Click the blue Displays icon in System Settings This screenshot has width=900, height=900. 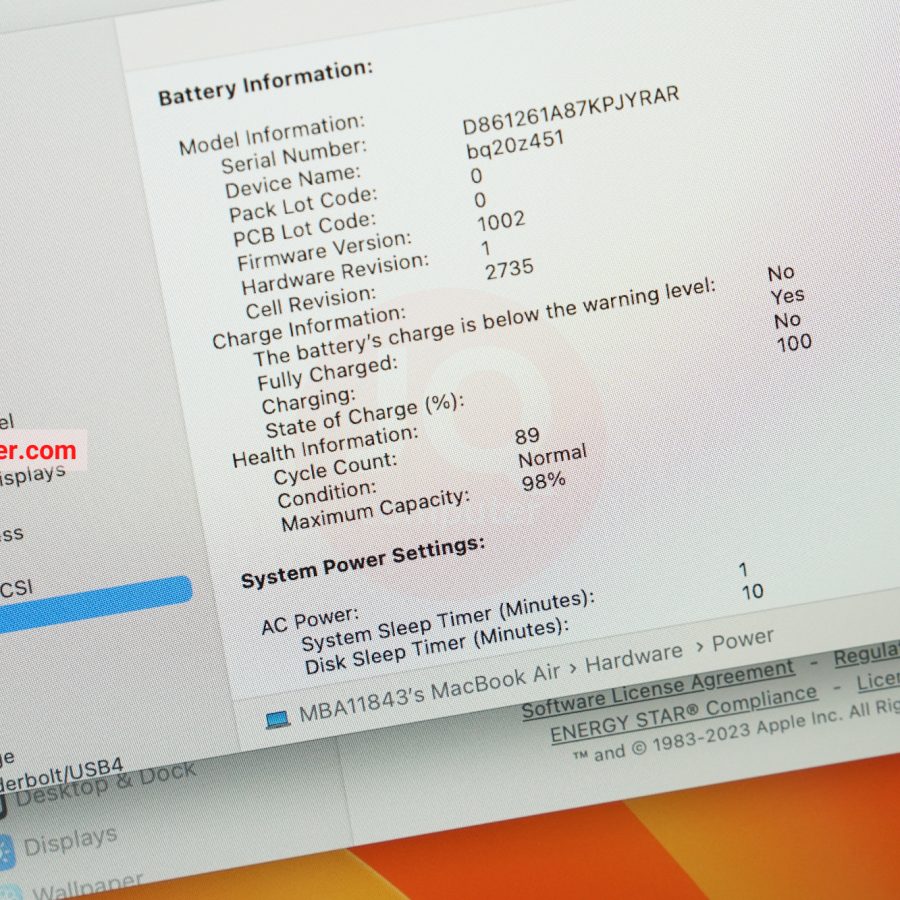(6, 852)
